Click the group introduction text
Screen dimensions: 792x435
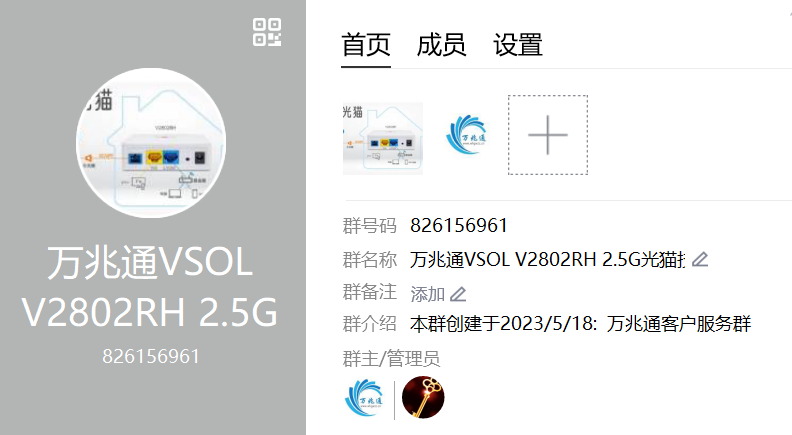tap(580, 324)
